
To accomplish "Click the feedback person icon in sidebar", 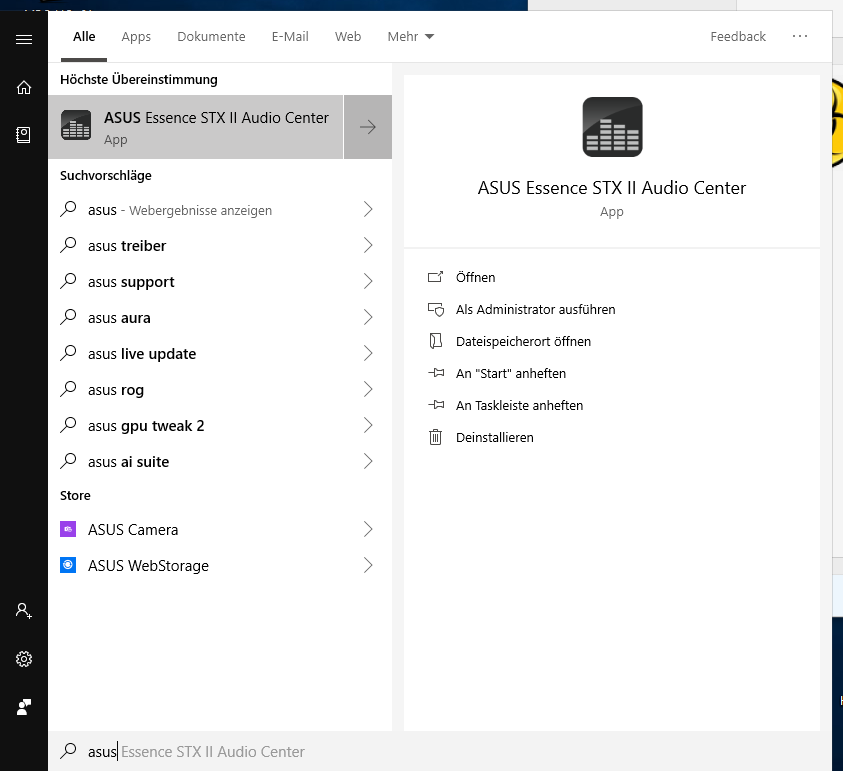I will 24,706.
